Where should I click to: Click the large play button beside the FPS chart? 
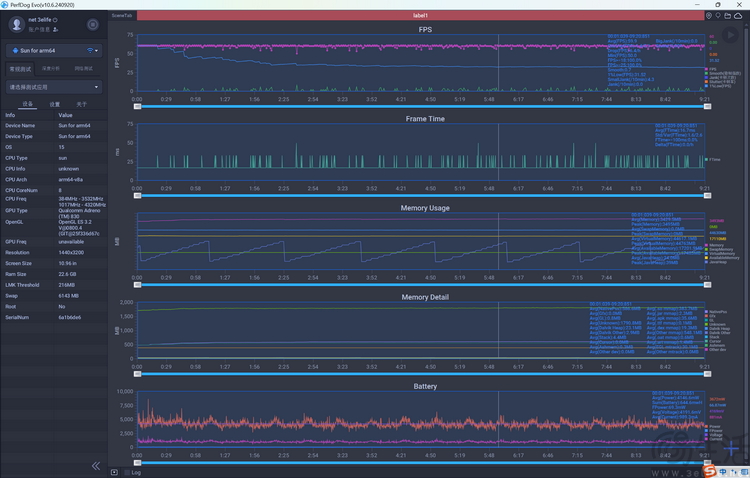coord(730,35)
